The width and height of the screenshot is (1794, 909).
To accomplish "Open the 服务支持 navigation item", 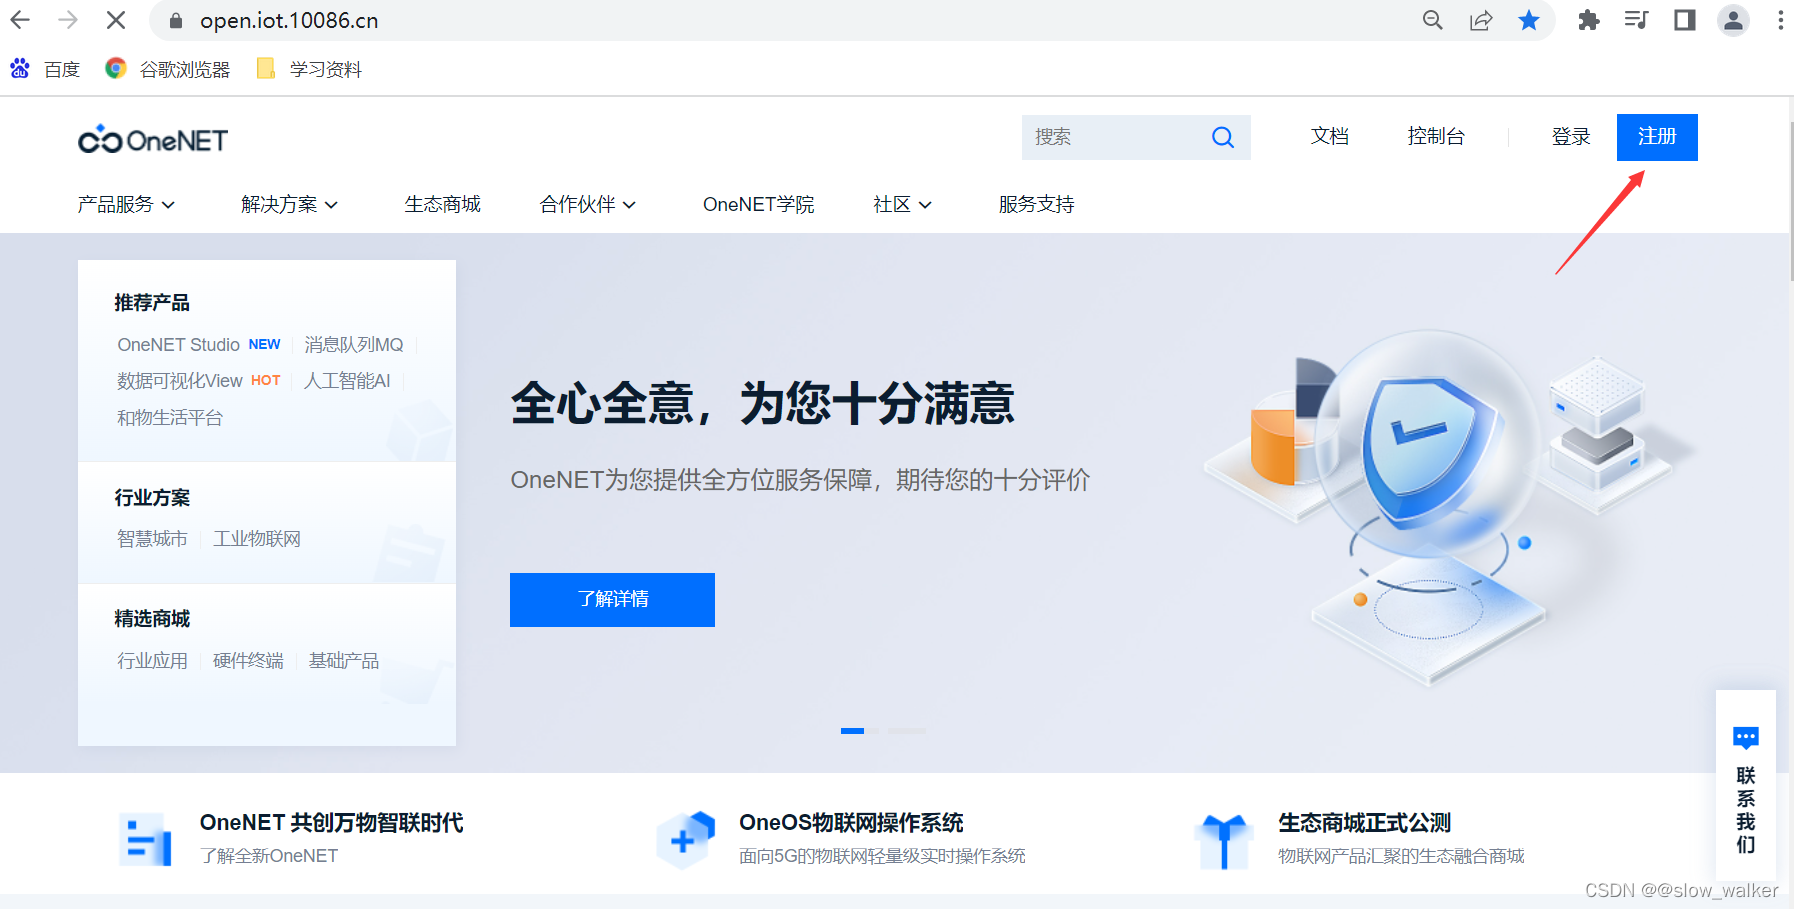I will [1036, 204].
